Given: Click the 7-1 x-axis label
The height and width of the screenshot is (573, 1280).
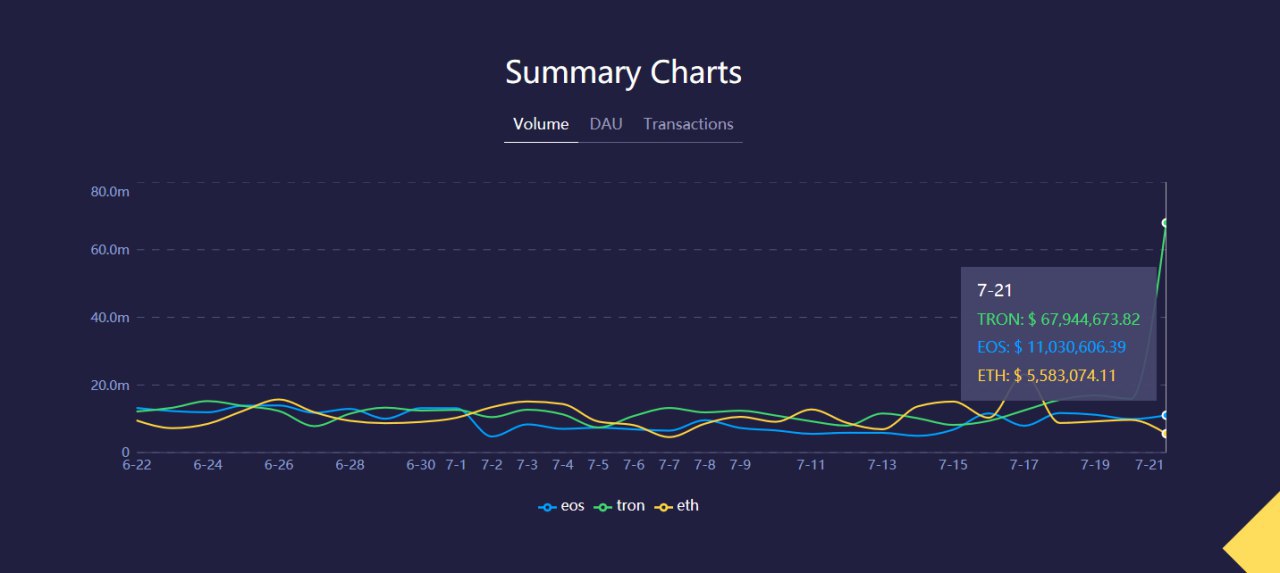Looking at the screenshot, I should click(456, 465).
